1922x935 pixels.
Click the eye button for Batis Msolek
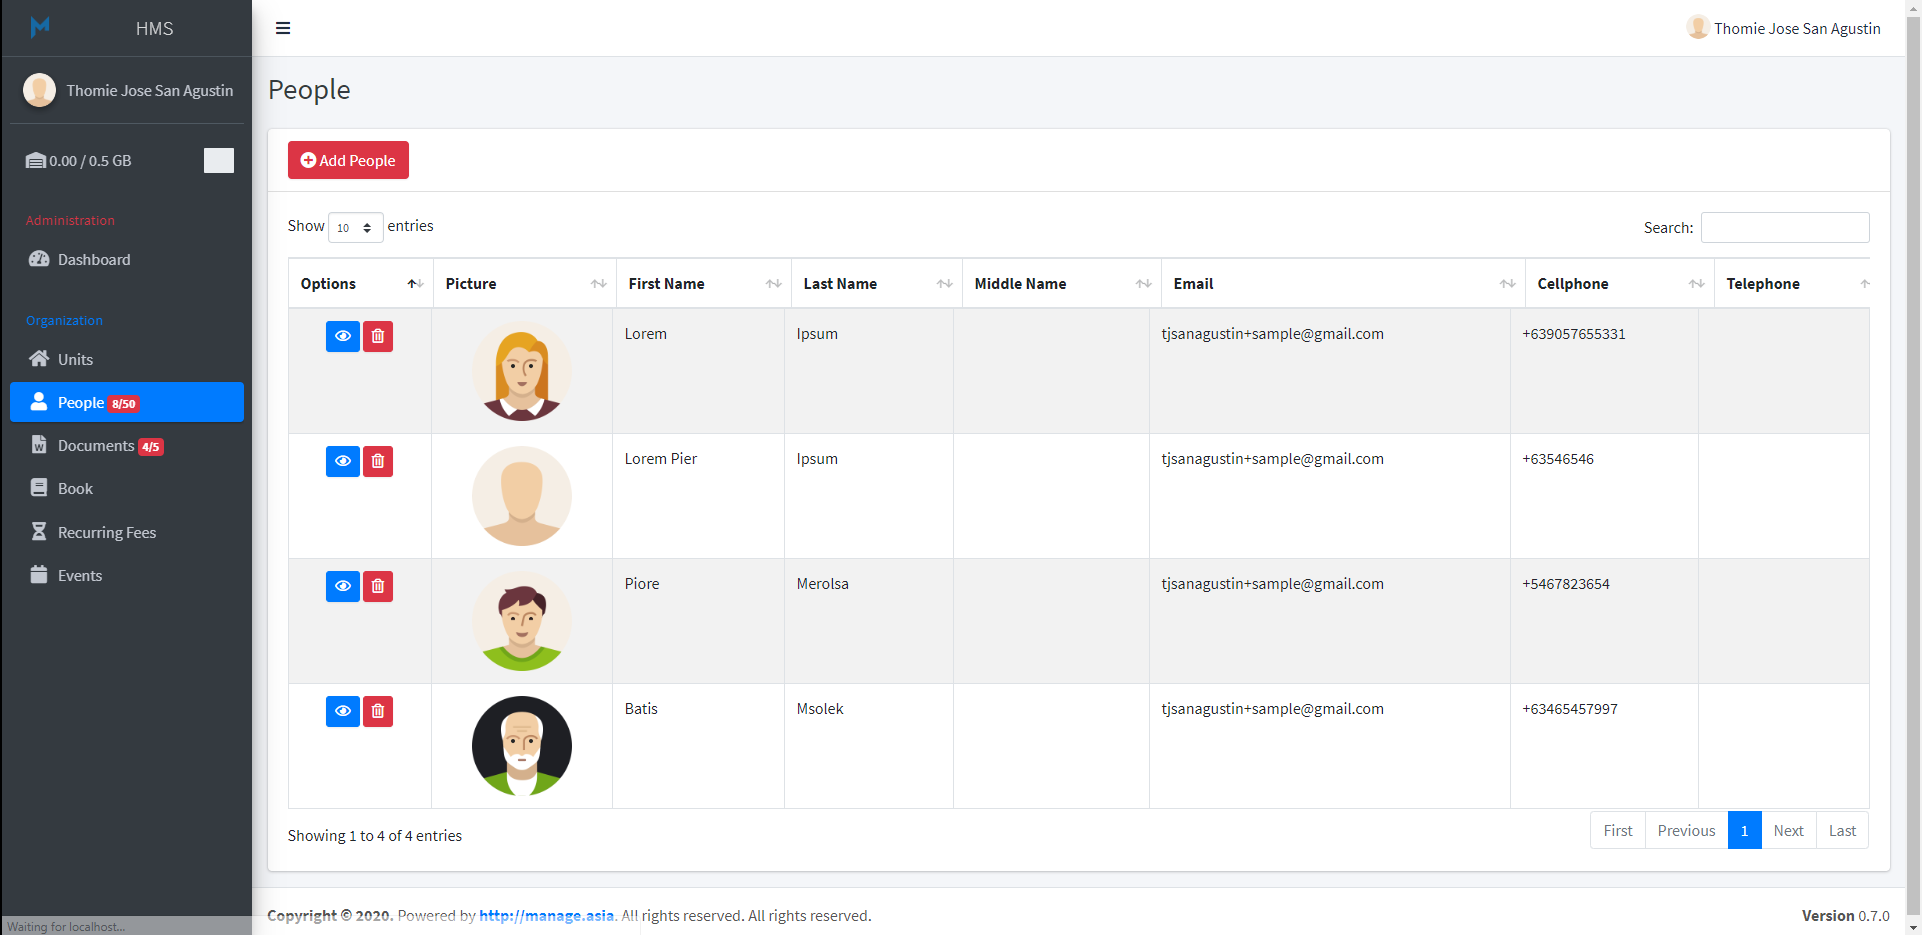(x=342, y=712)
